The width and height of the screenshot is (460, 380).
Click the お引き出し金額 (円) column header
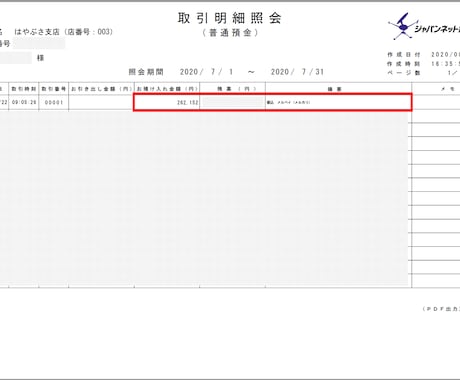coord(101,89)
